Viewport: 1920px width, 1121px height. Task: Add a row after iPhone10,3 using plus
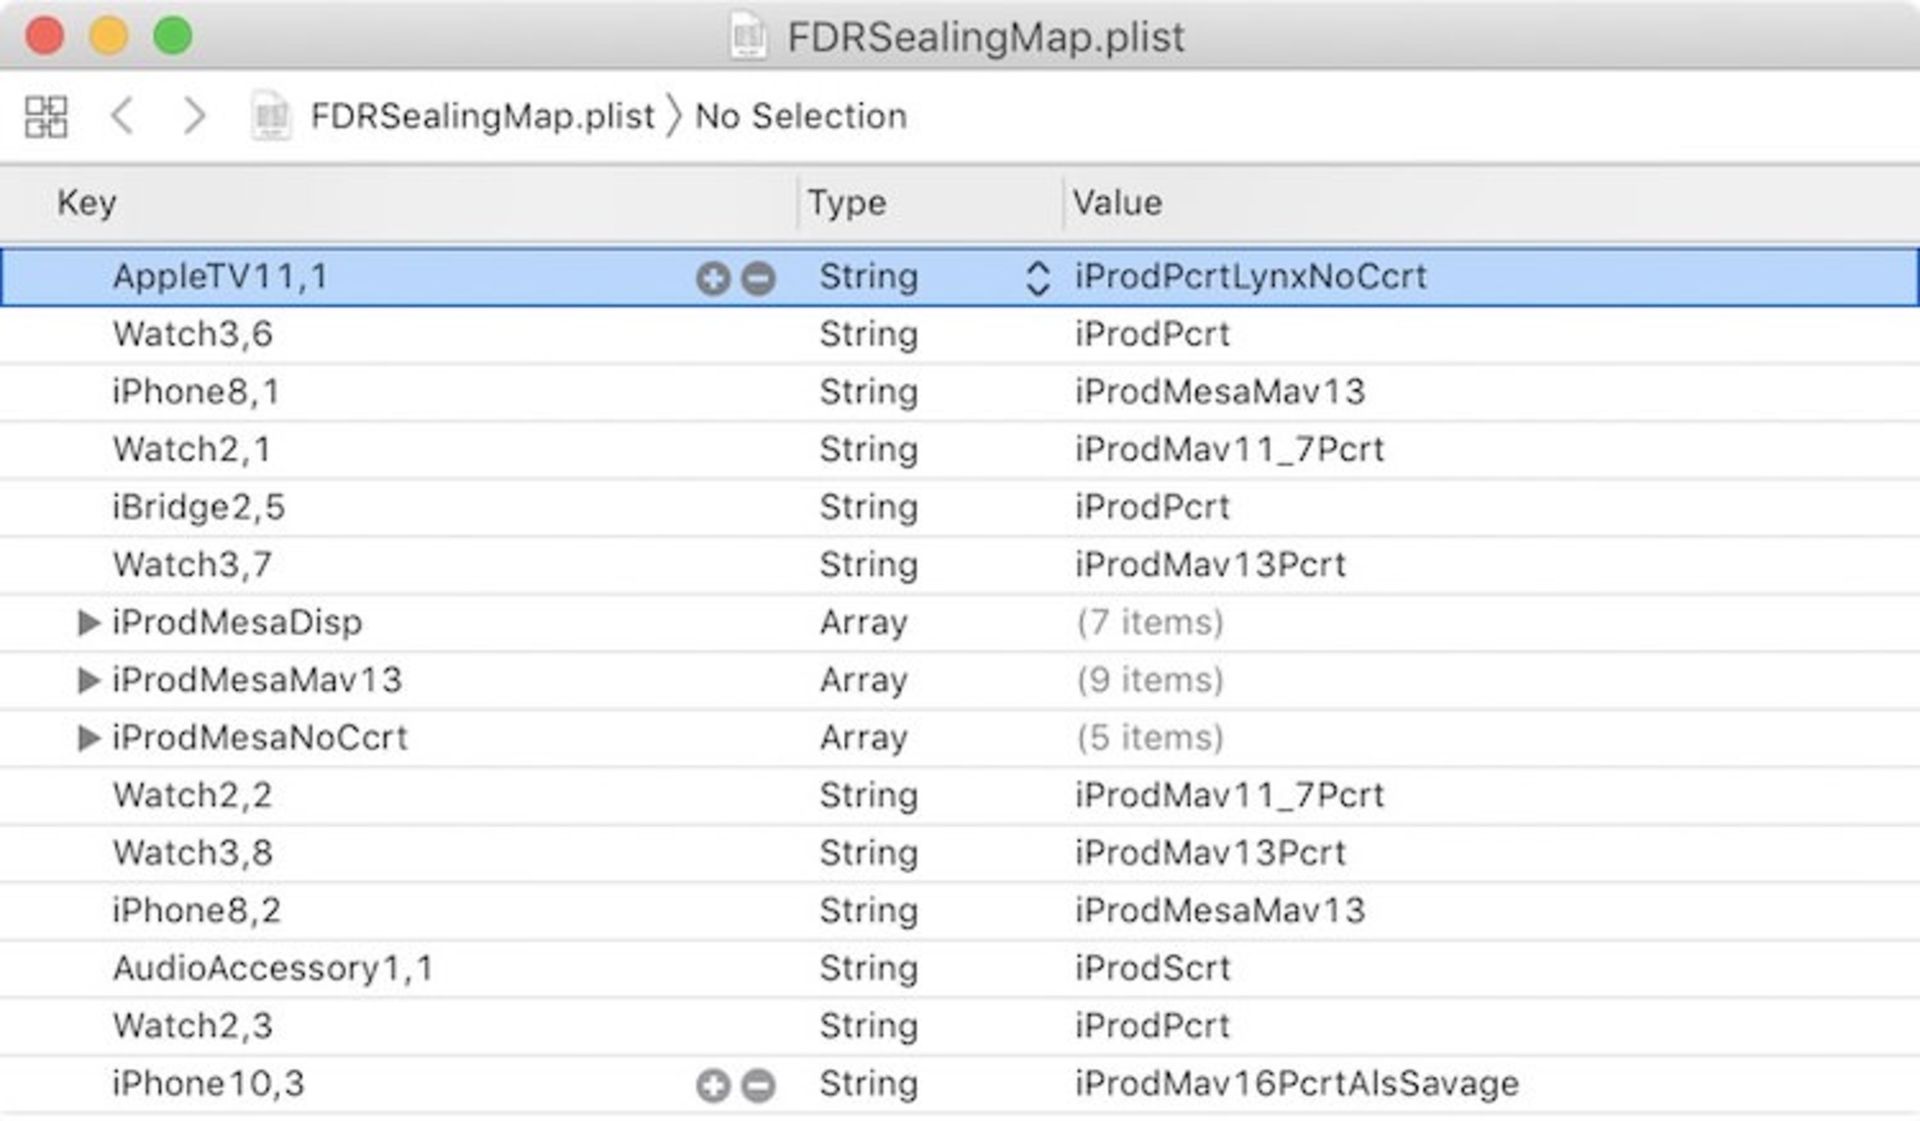(x=712, y=1085)
